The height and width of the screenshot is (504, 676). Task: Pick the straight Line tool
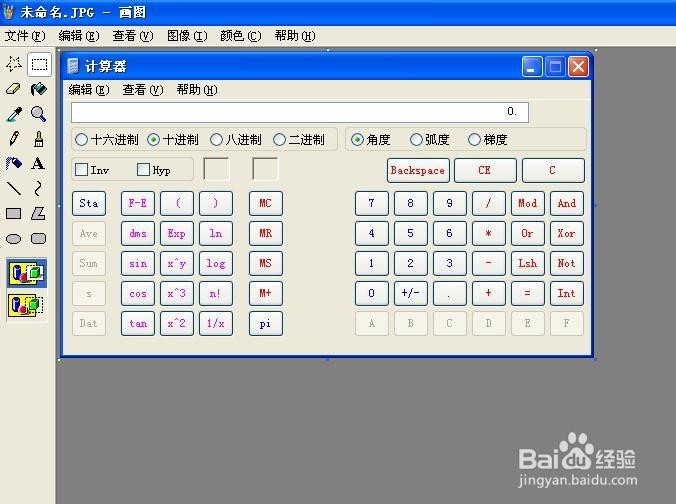tap(14, 188)
